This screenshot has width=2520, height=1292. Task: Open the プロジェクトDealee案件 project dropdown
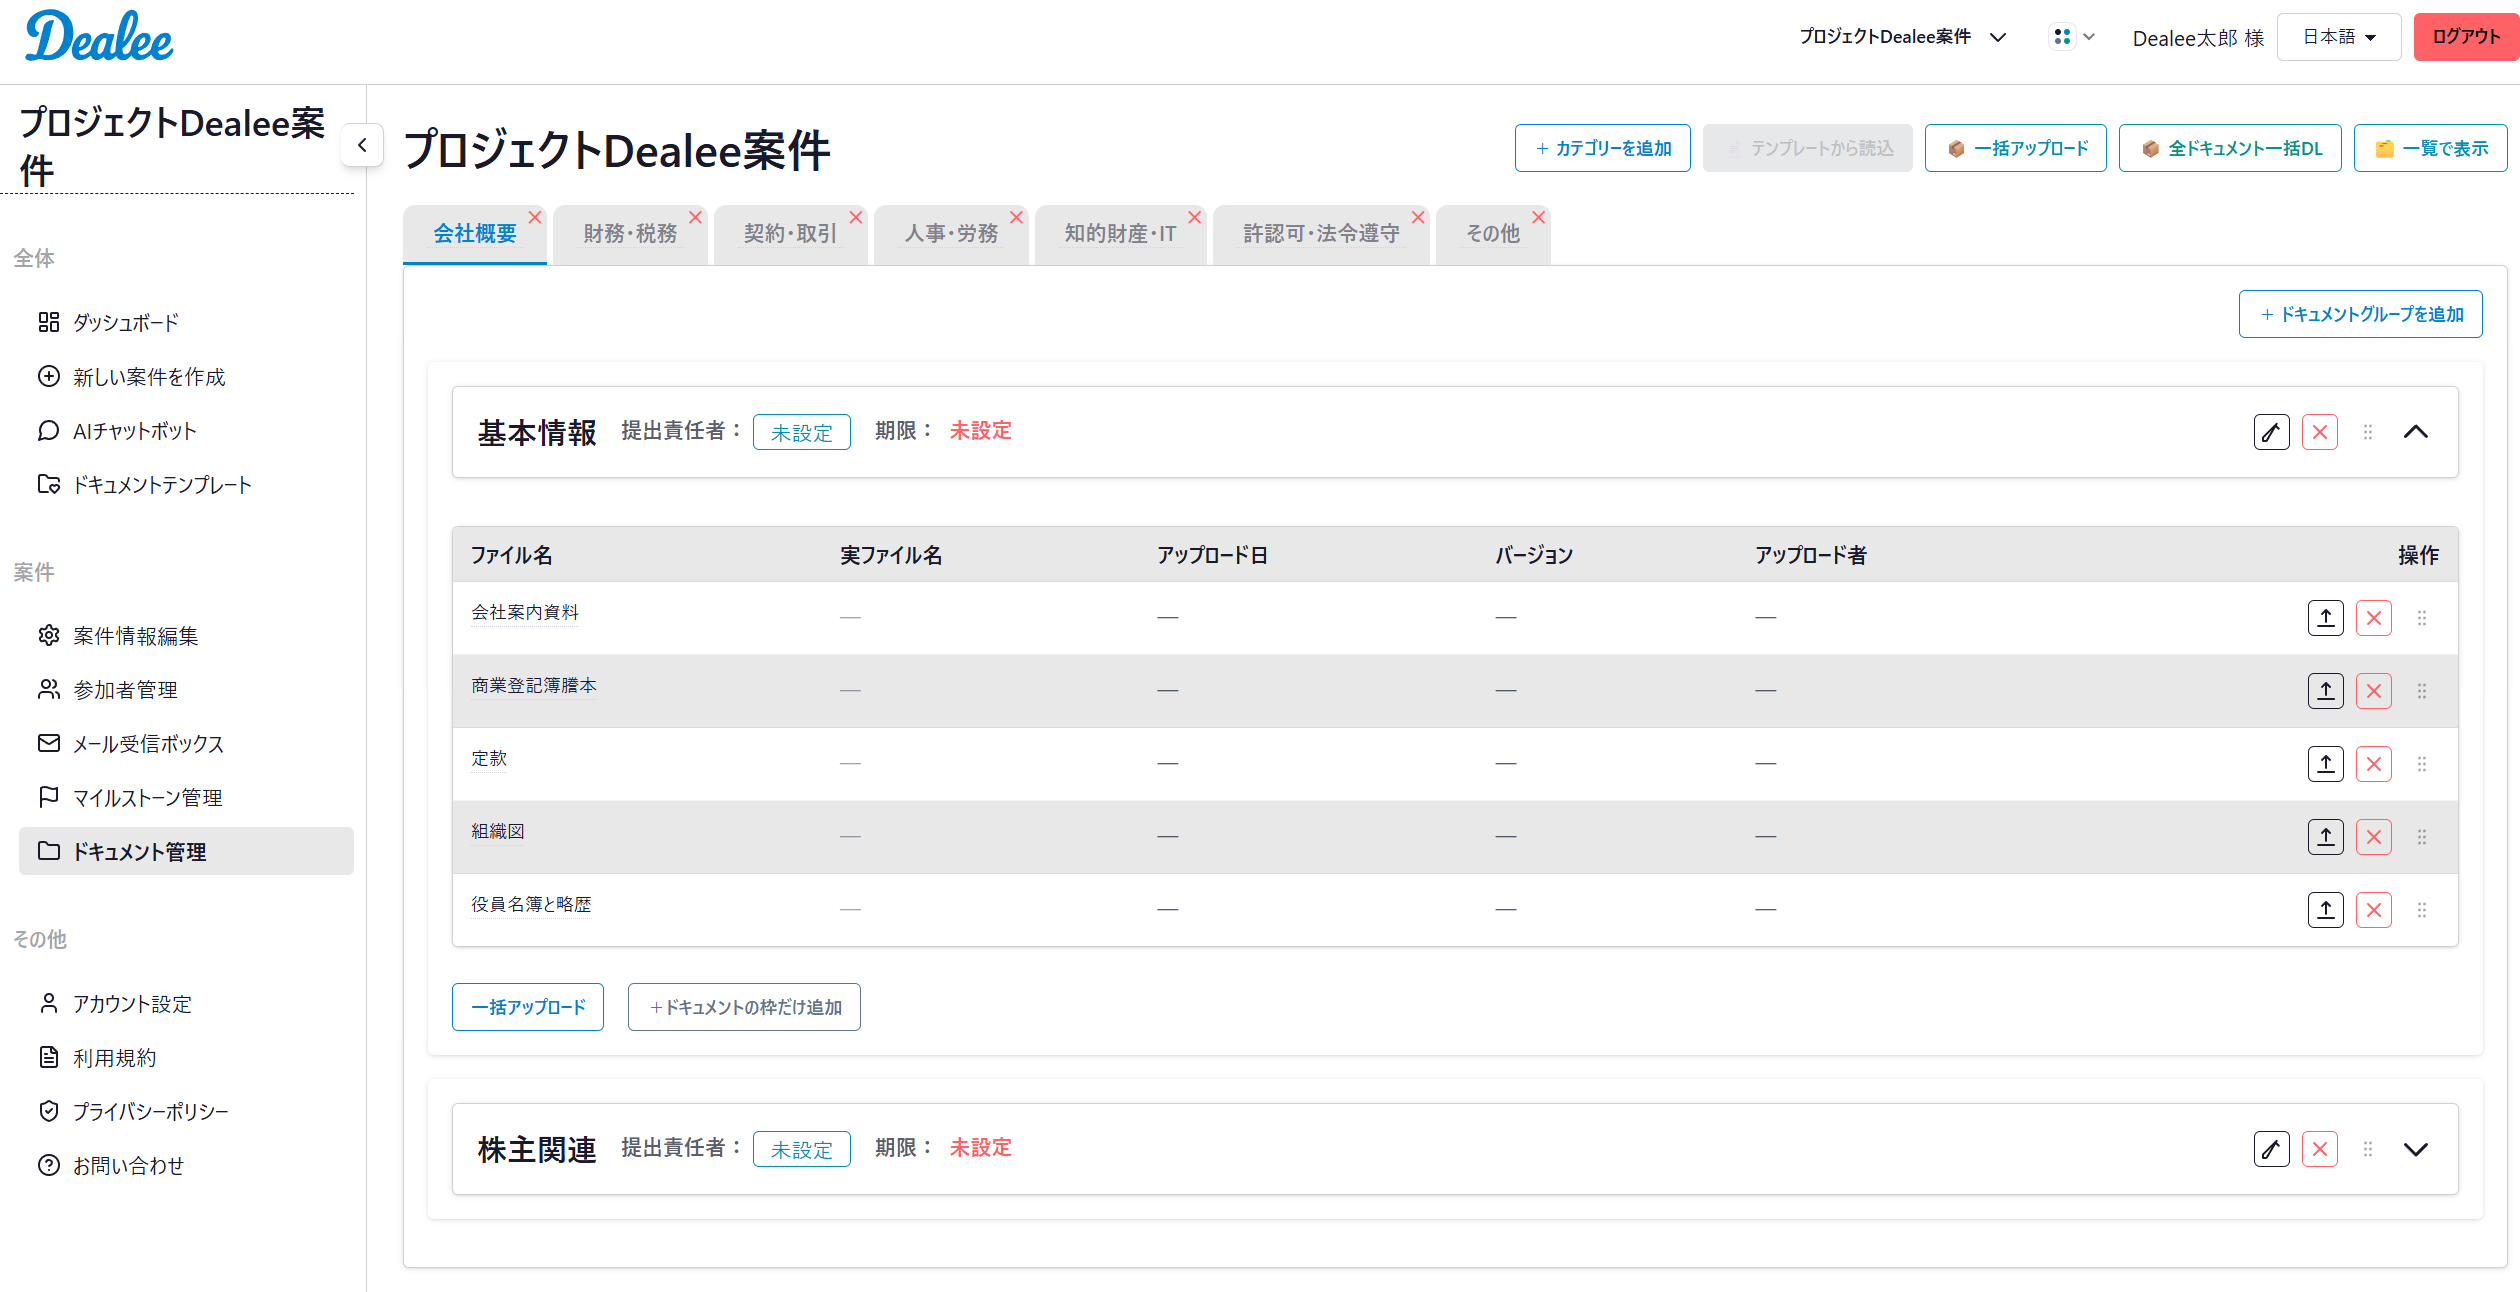(x=1903, y=37)
